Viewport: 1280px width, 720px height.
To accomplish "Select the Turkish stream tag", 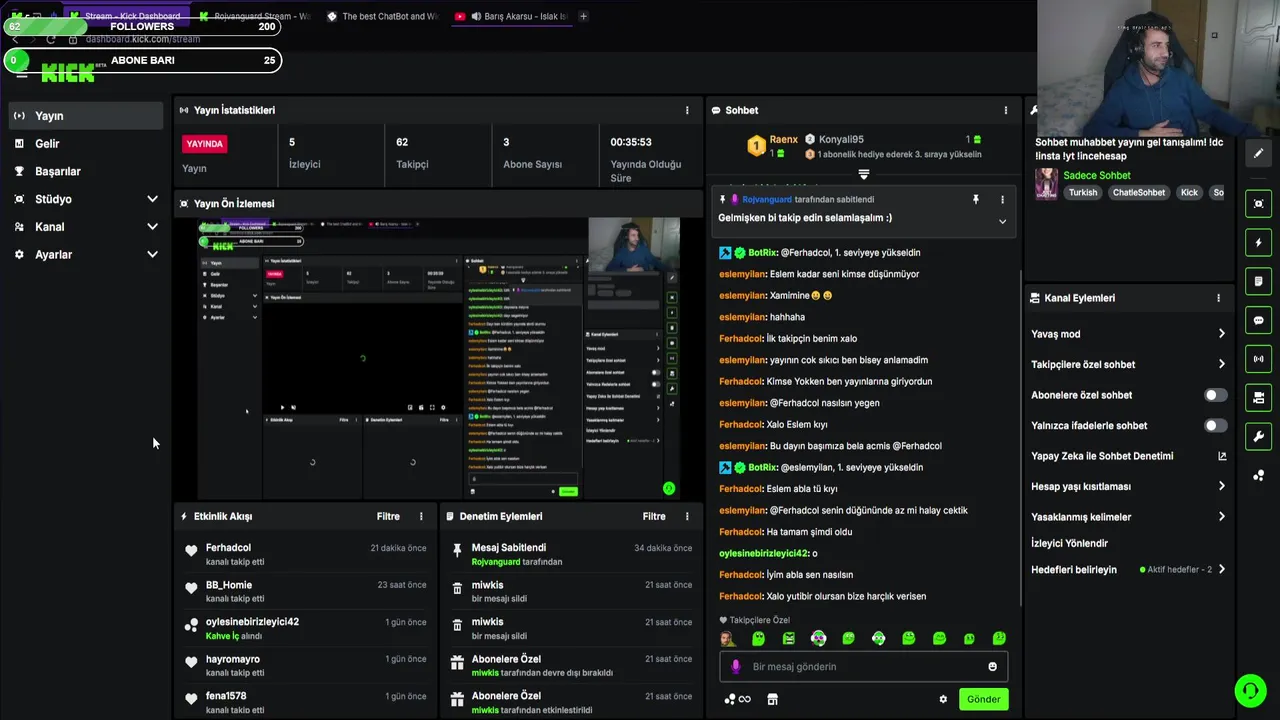I will tap(1082, 192).
